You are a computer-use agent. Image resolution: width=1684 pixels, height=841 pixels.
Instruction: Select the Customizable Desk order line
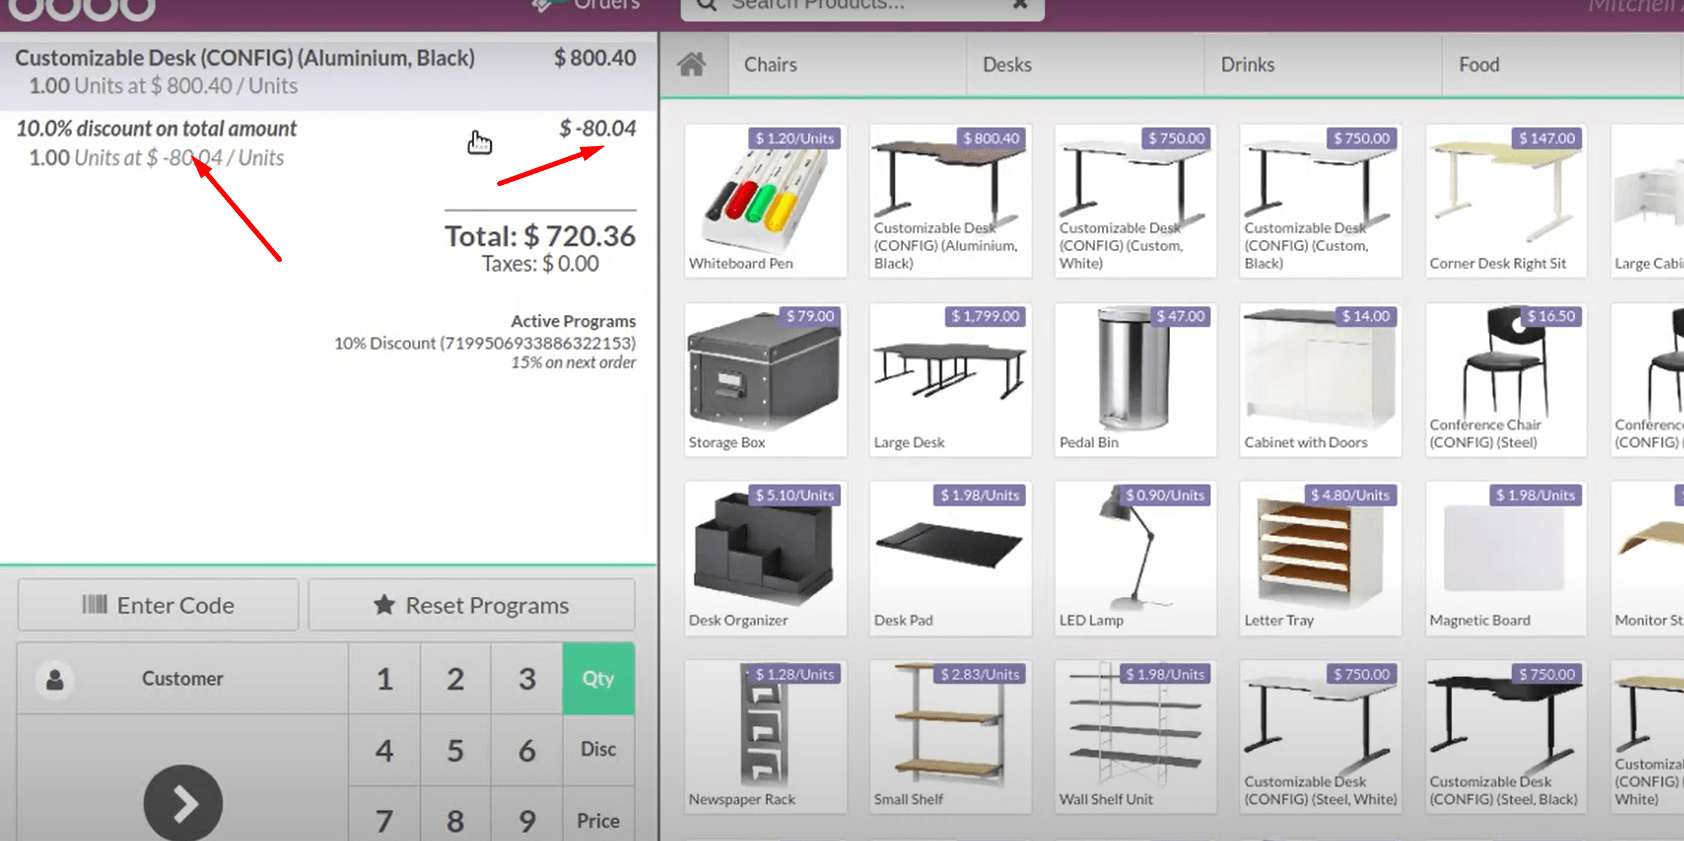point(328,72)
